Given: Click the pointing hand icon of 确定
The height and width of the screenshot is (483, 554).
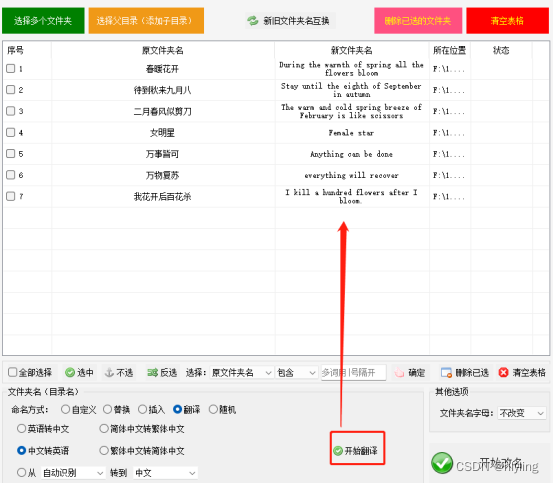Looking at the screenshot, I should (399, 372).
